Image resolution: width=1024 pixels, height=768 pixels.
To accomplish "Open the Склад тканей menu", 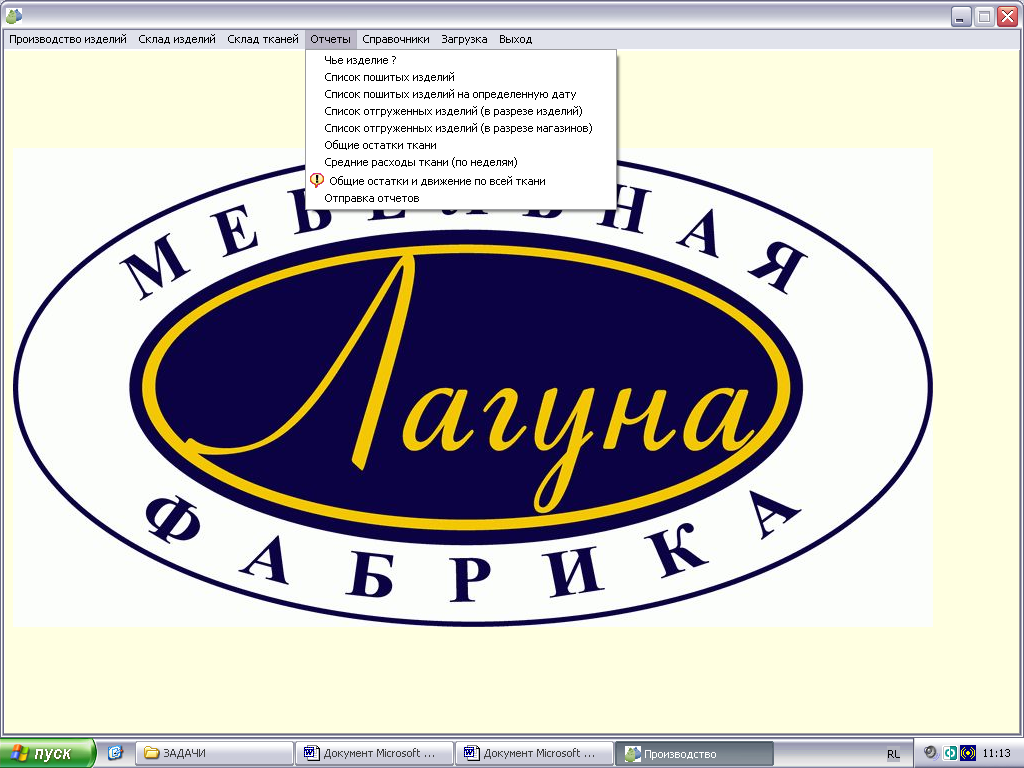I will coord(263,39).
